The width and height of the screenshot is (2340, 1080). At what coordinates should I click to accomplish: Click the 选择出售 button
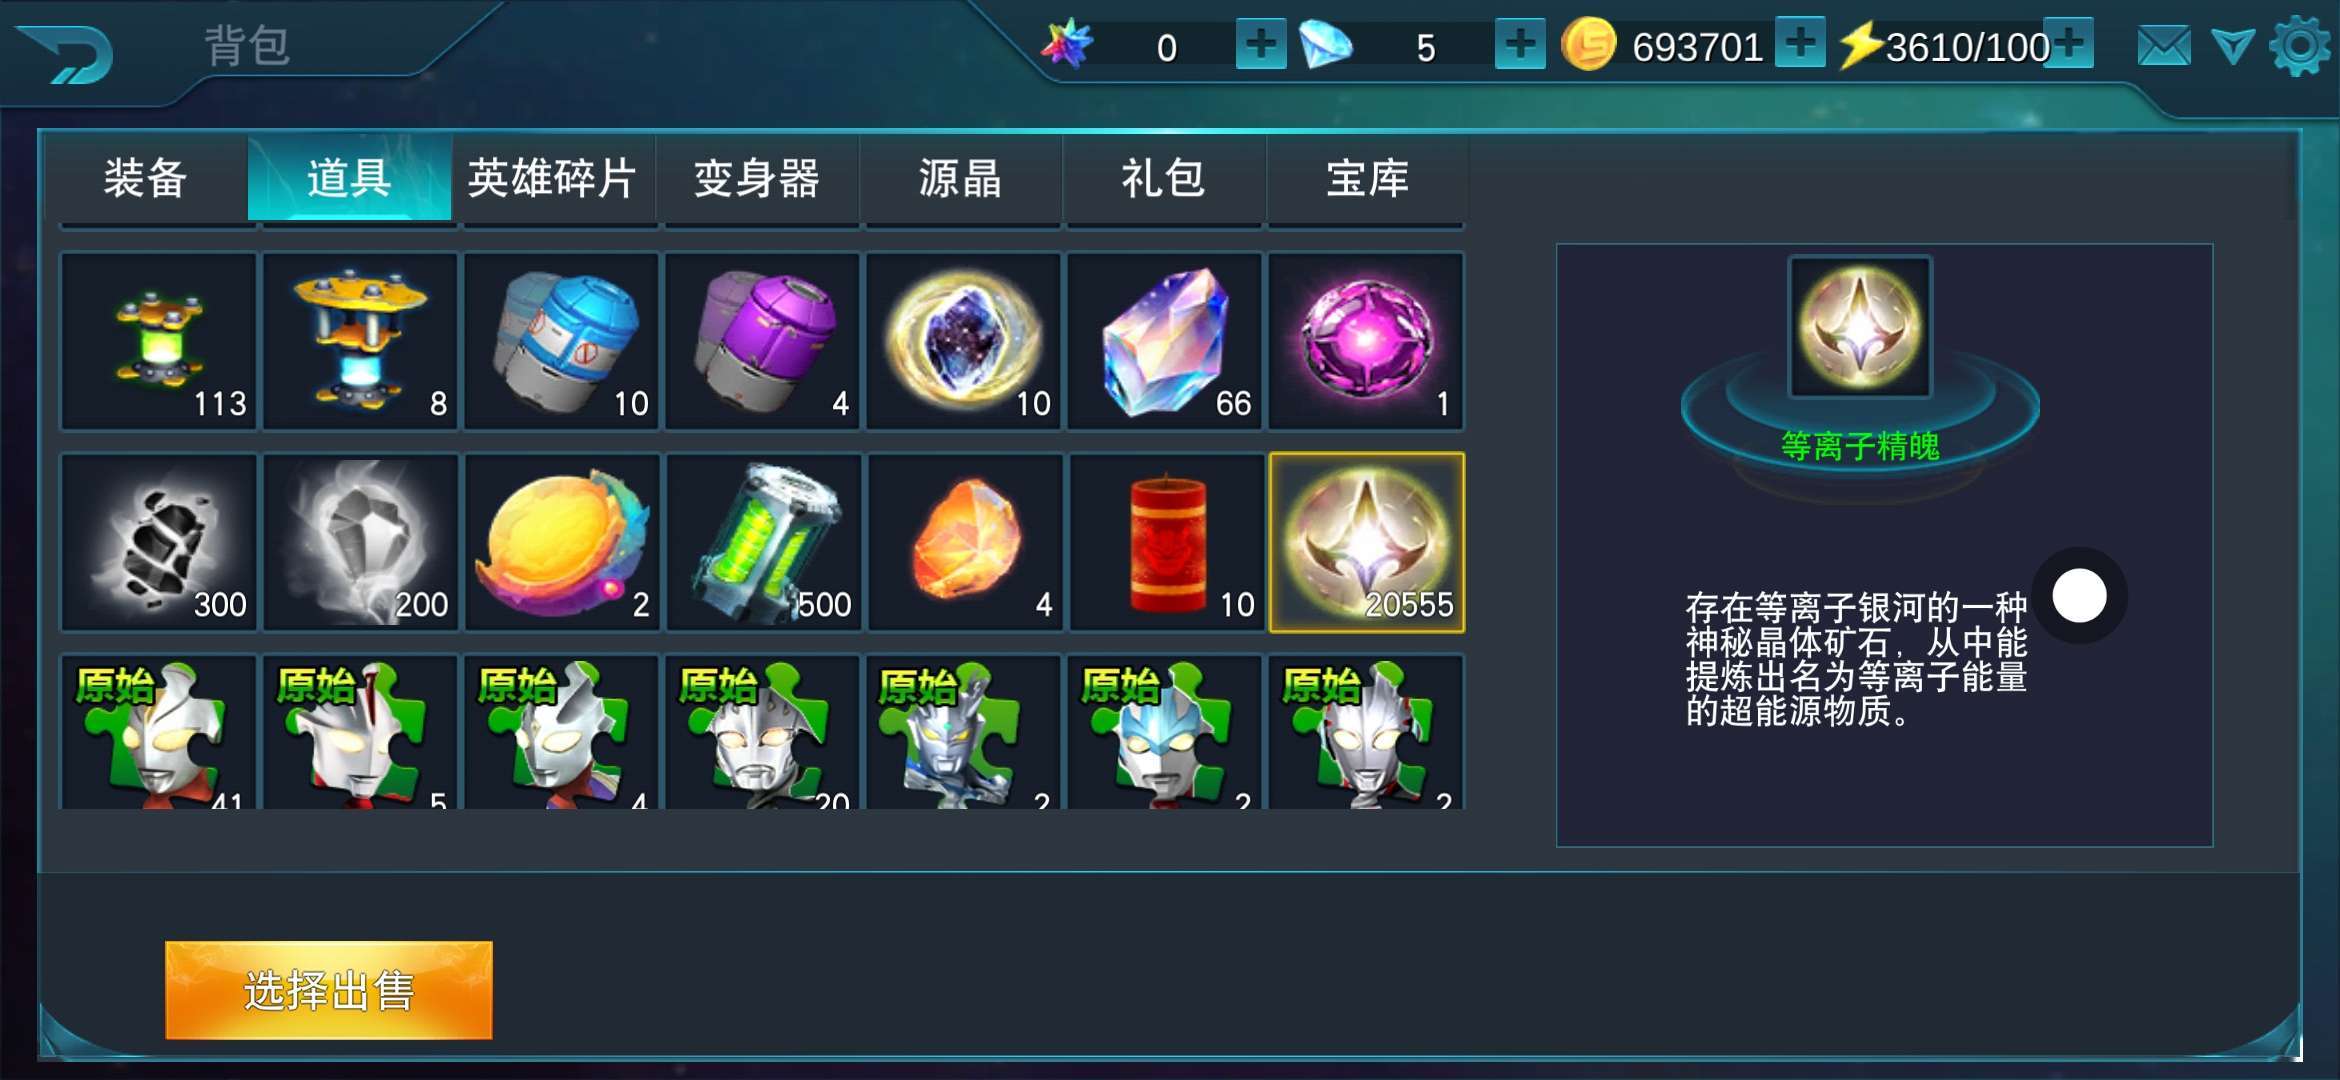(329, 990)
